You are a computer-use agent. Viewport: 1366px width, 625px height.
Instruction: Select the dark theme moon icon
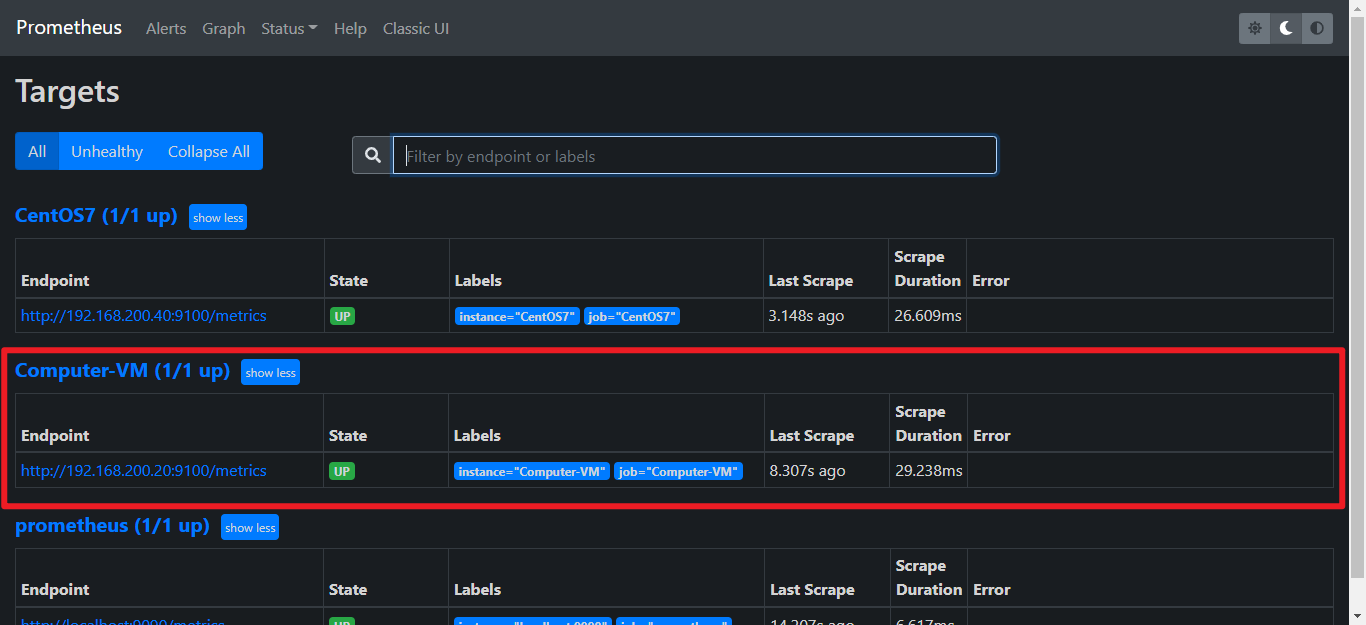[x=1286, y=28]
